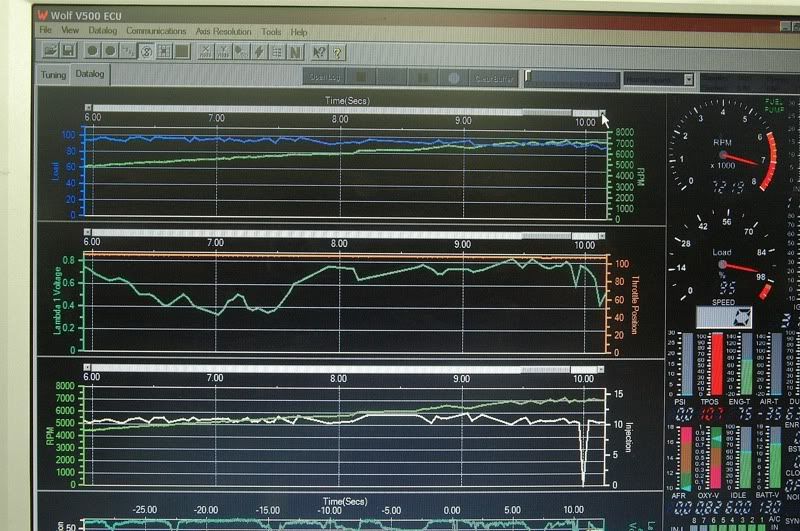Click the lightning bolt toolbar icon

(x=259, y=52)
